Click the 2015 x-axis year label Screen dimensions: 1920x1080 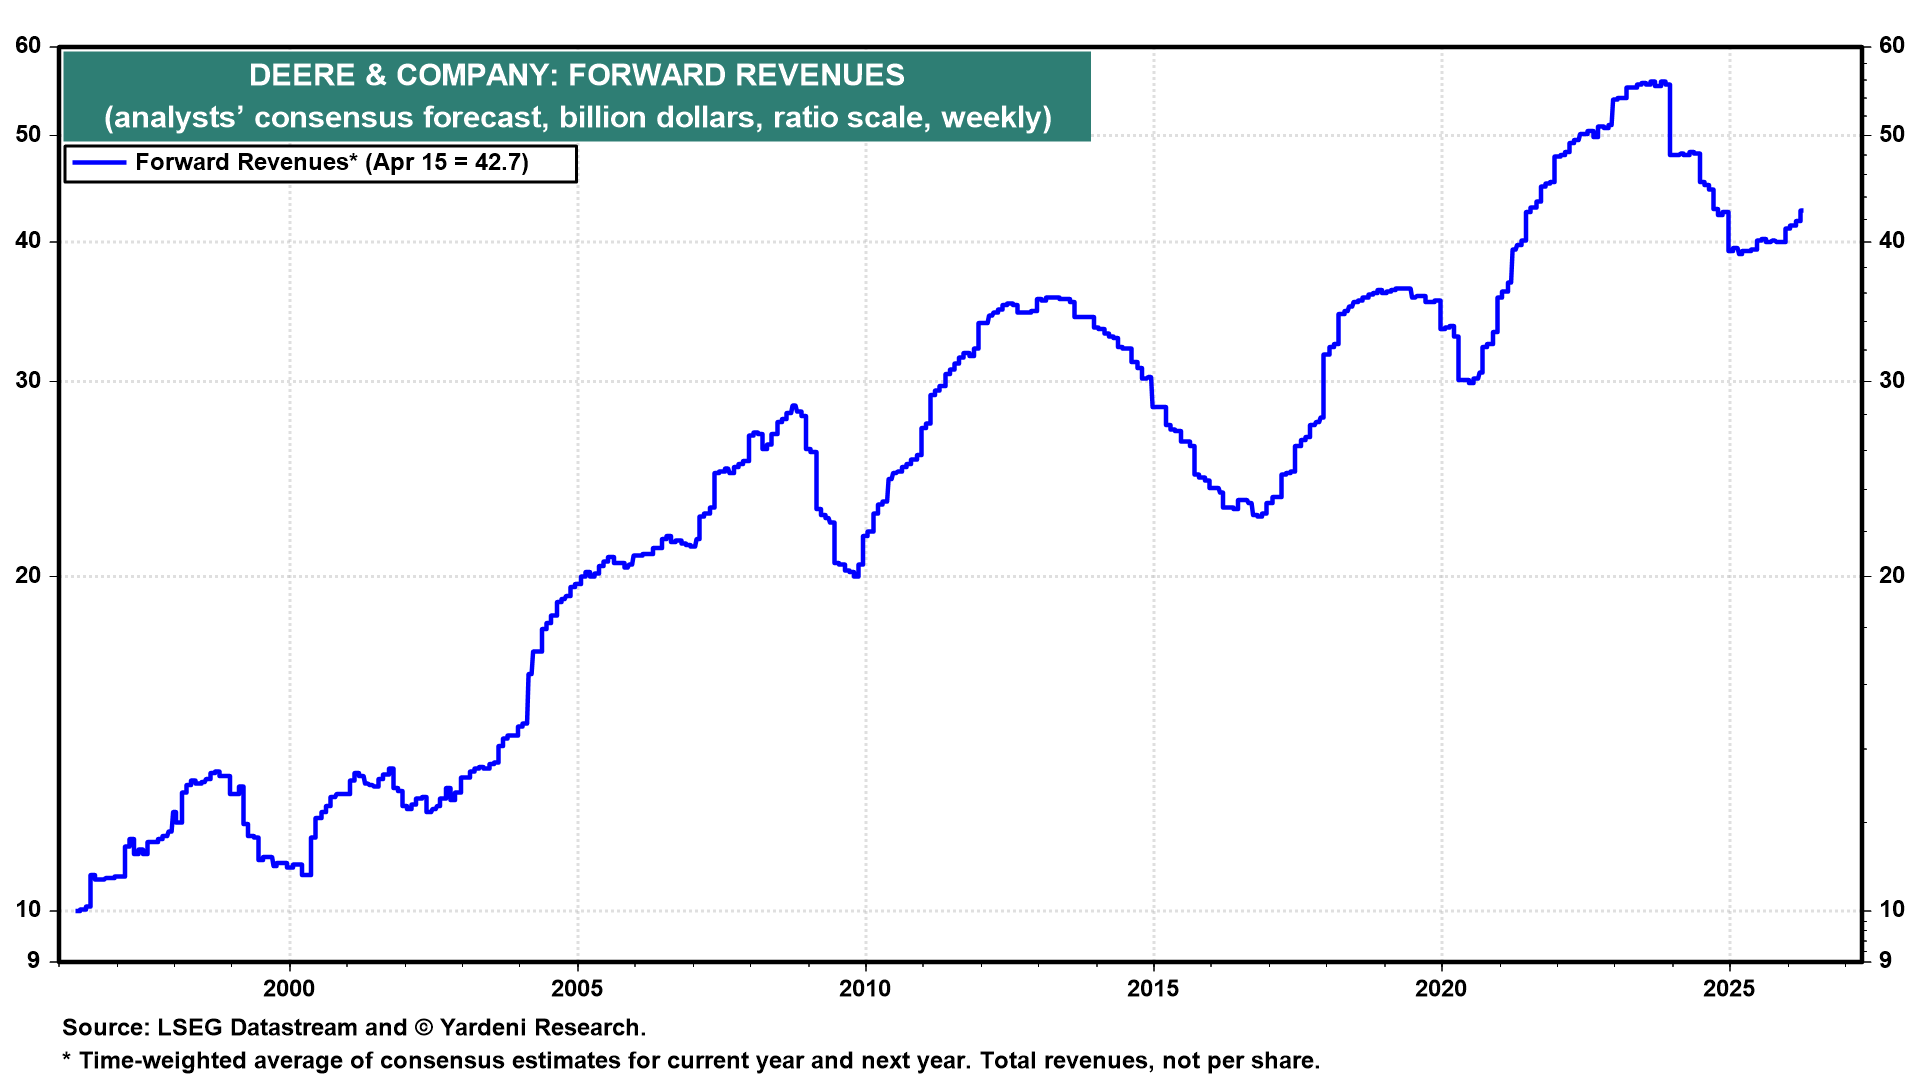[1153, 989]
